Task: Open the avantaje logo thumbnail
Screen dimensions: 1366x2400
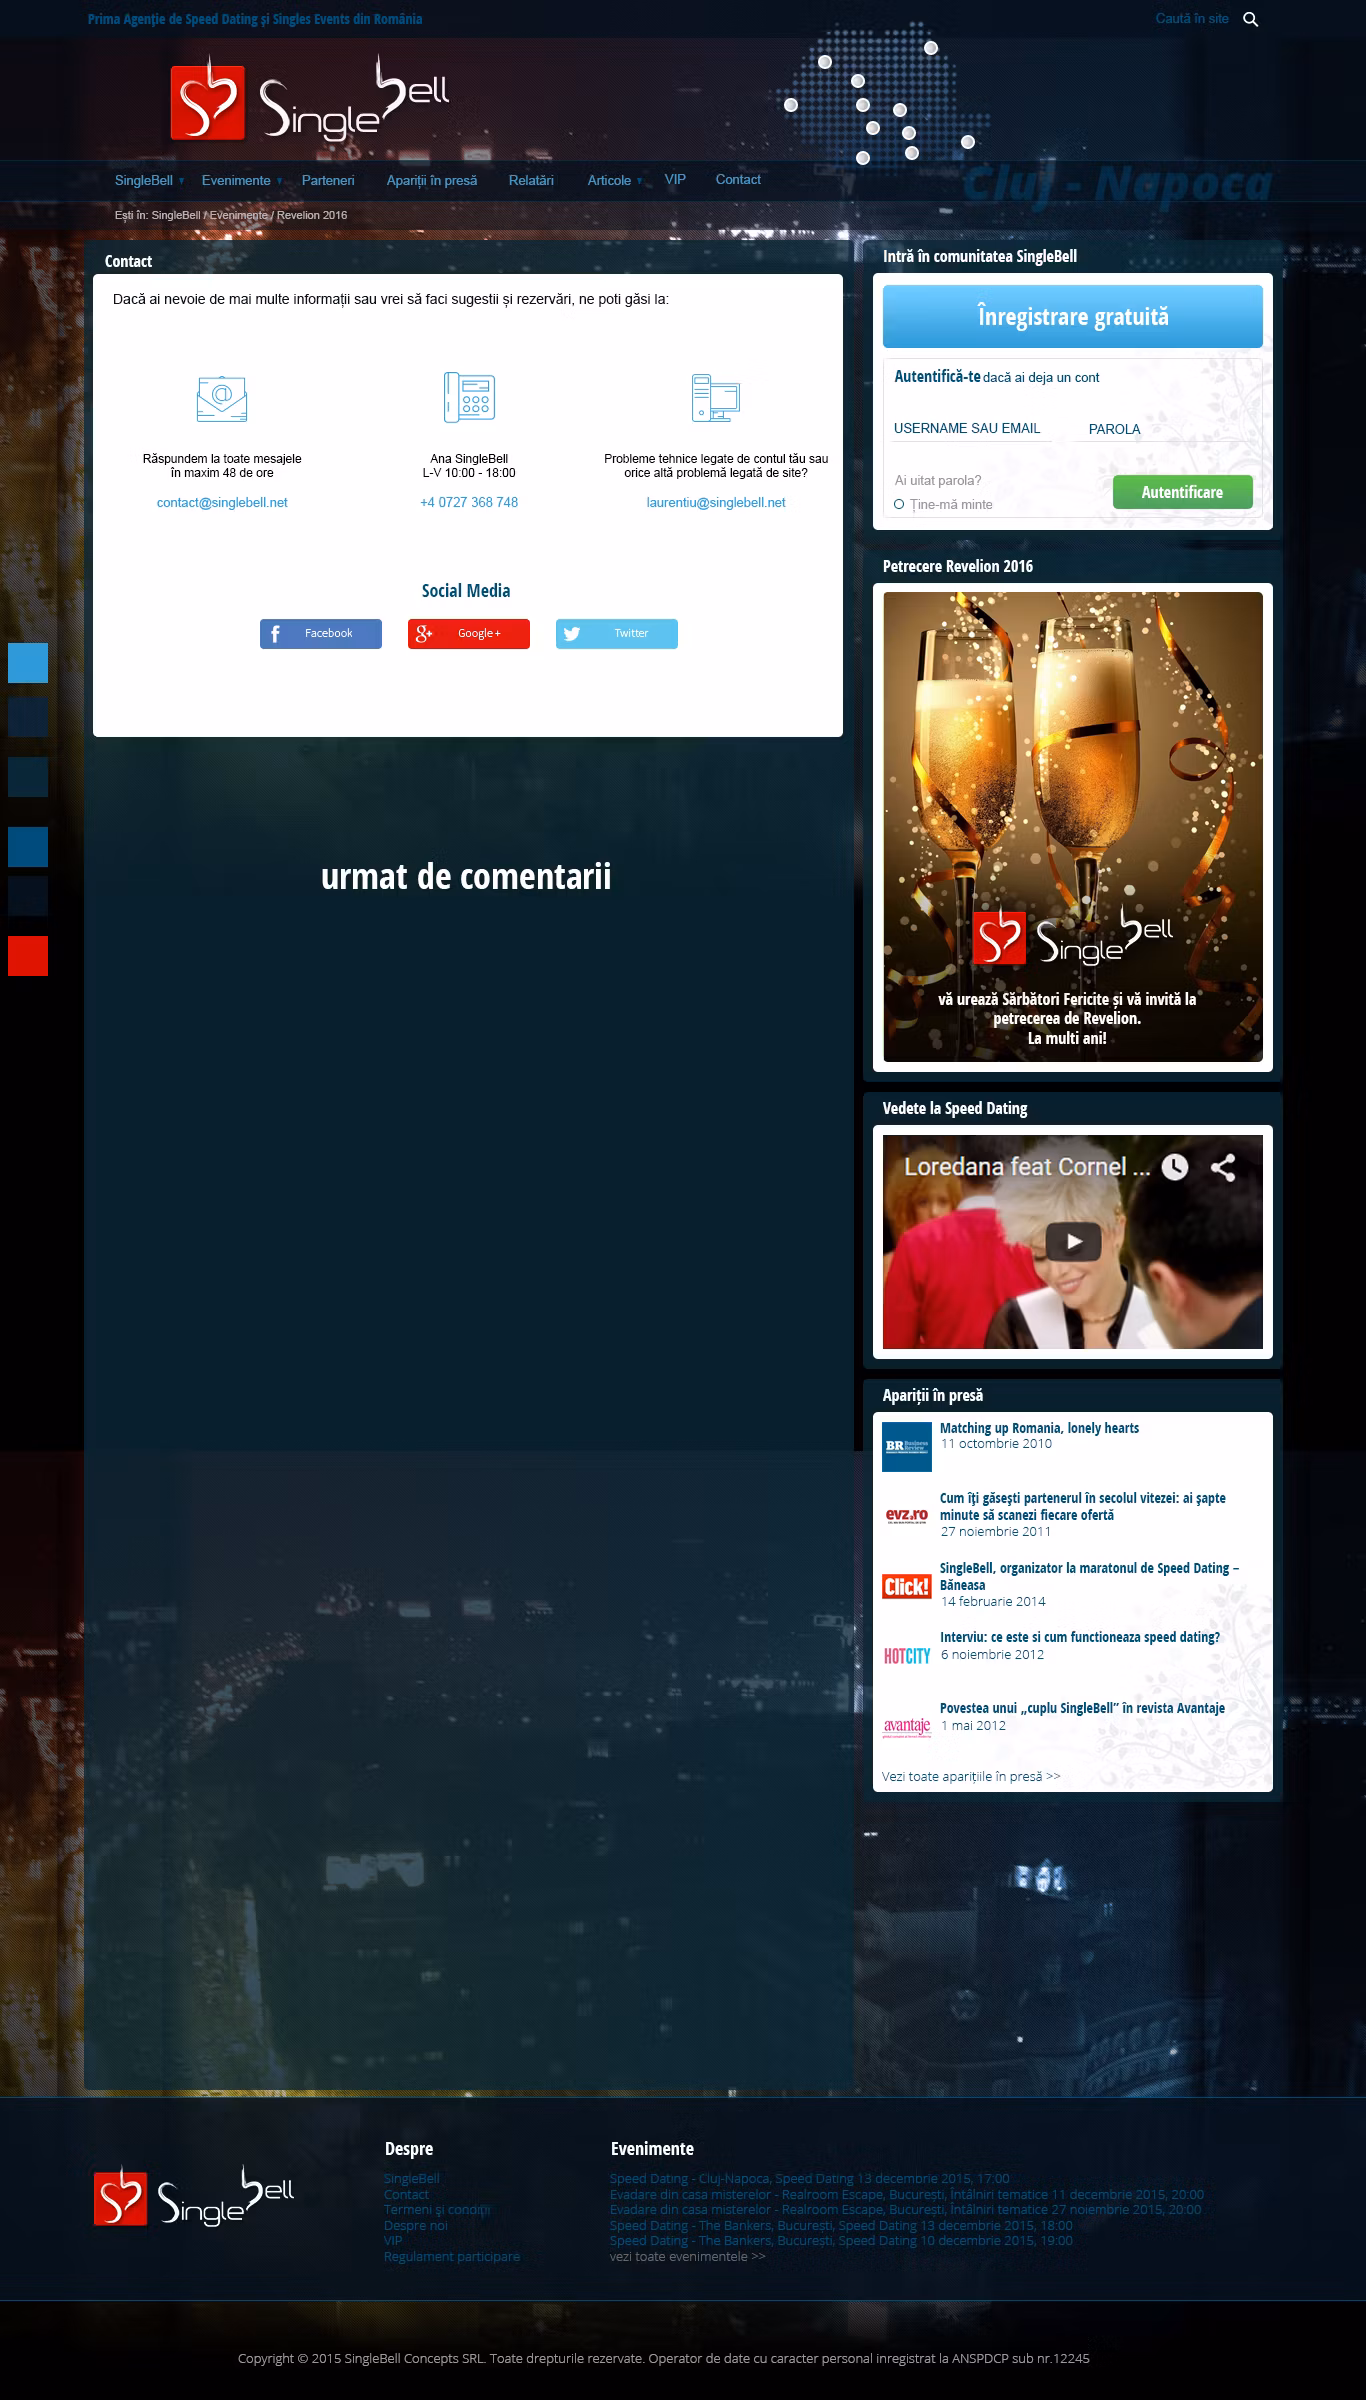Action: [907, 1726]
